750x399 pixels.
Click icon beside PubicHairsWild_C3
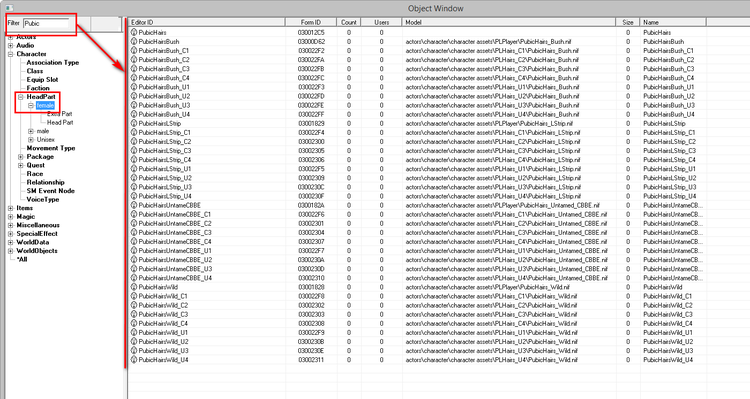pos(134,314)
